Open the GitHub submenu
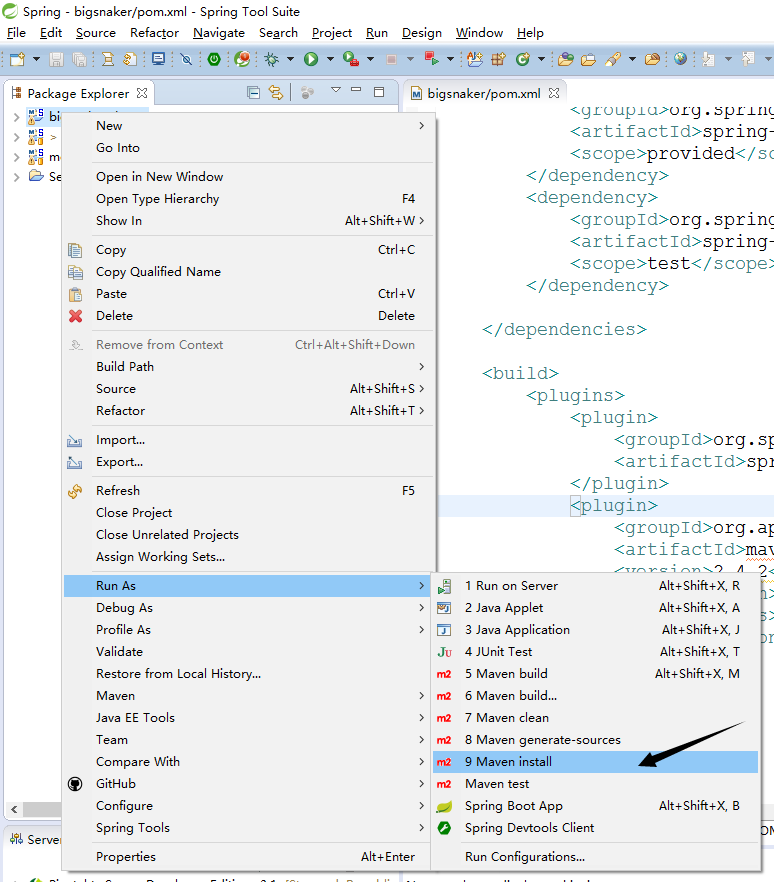774x882 pixels. tap(248, 784)
